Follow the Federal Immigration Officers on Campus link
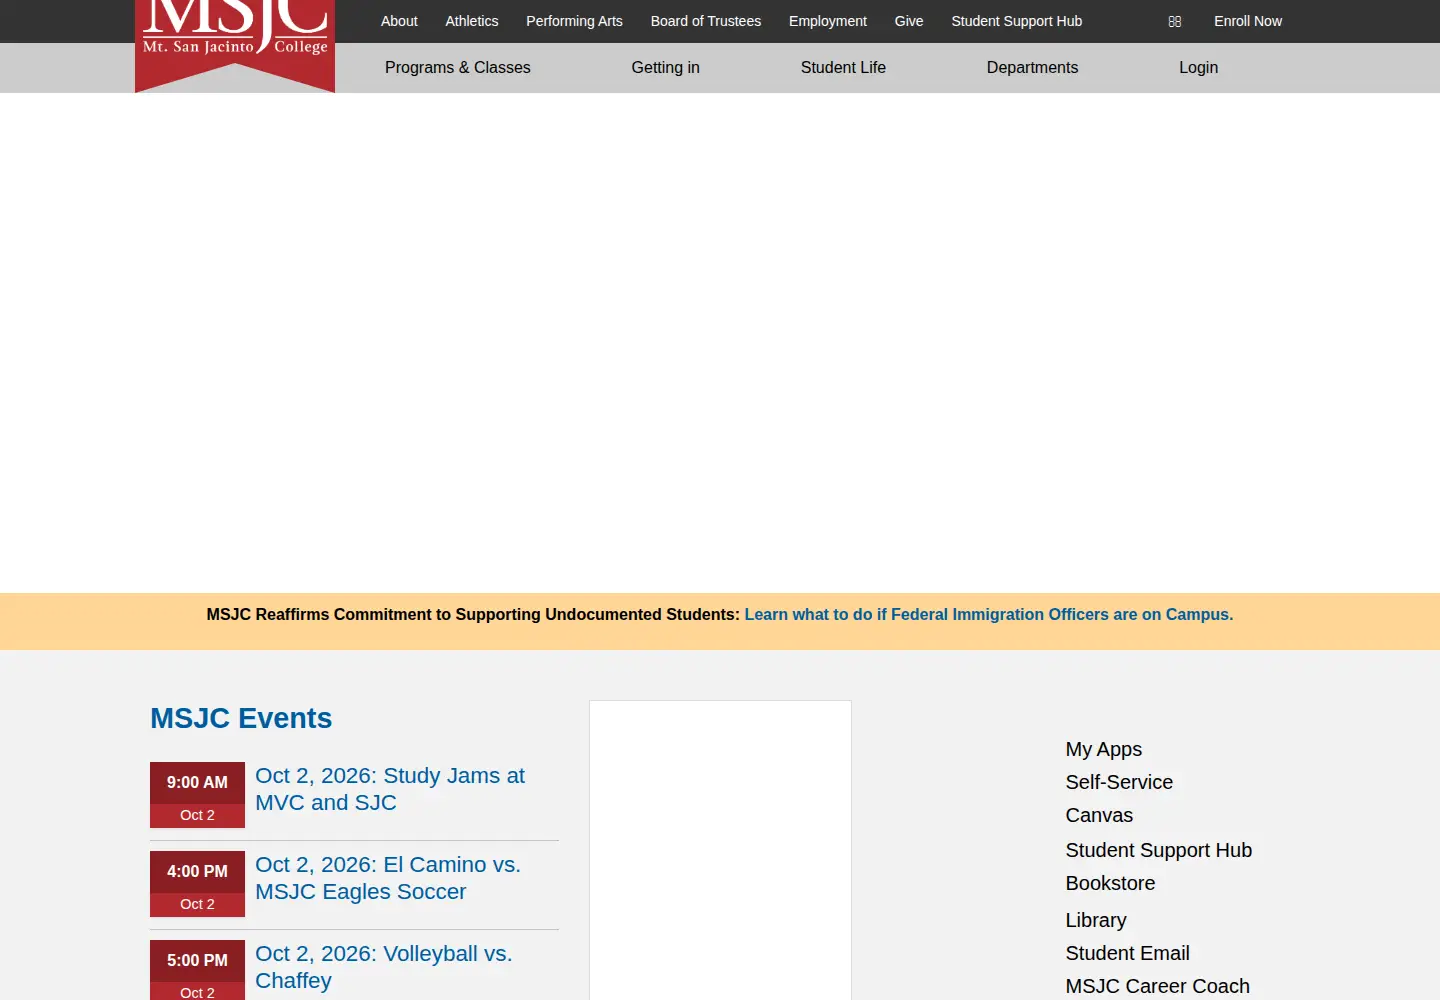 989,615
